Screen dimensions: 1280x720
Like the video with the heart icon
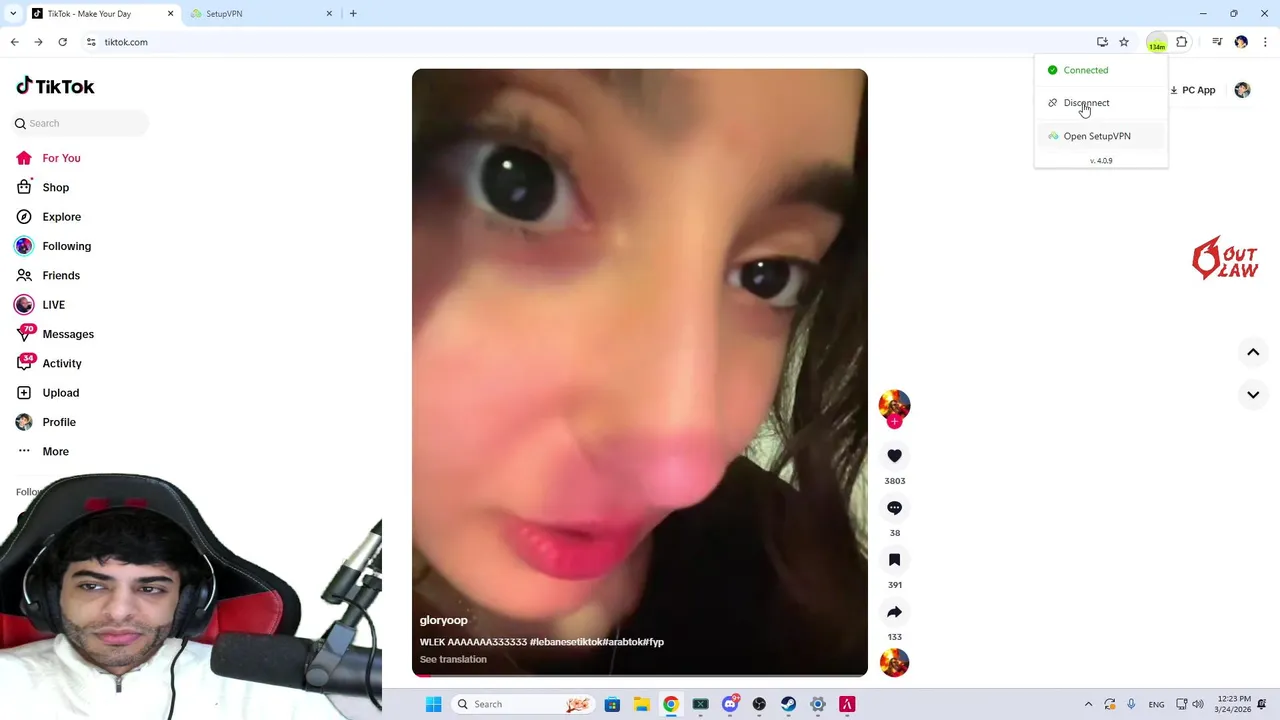(894, 456)
